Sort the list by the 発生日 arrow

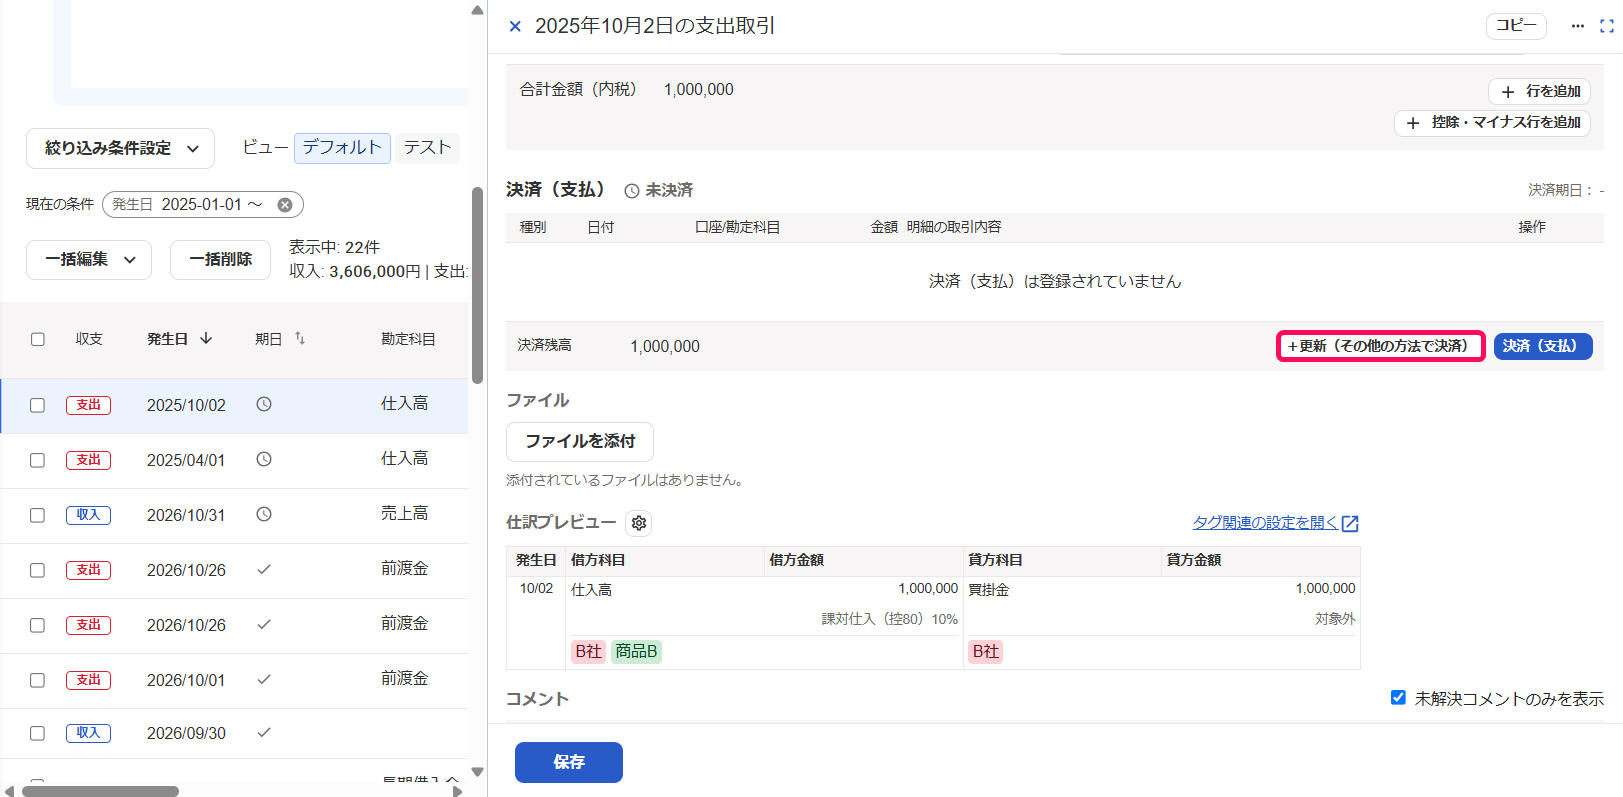click(206, 339)
